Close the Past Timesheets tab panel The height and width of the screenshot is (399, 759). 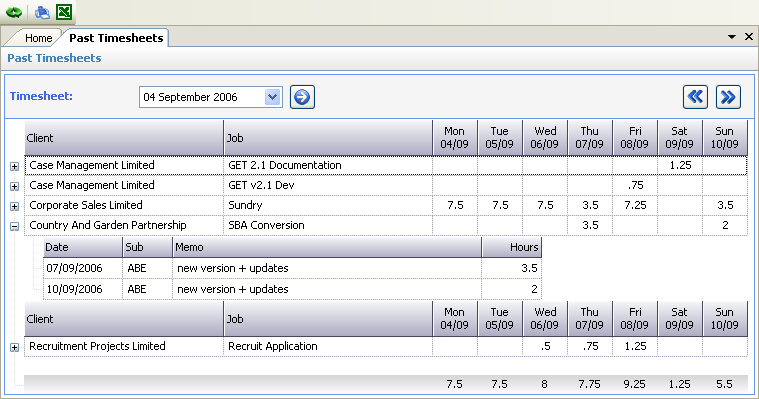tap(748, 37)
